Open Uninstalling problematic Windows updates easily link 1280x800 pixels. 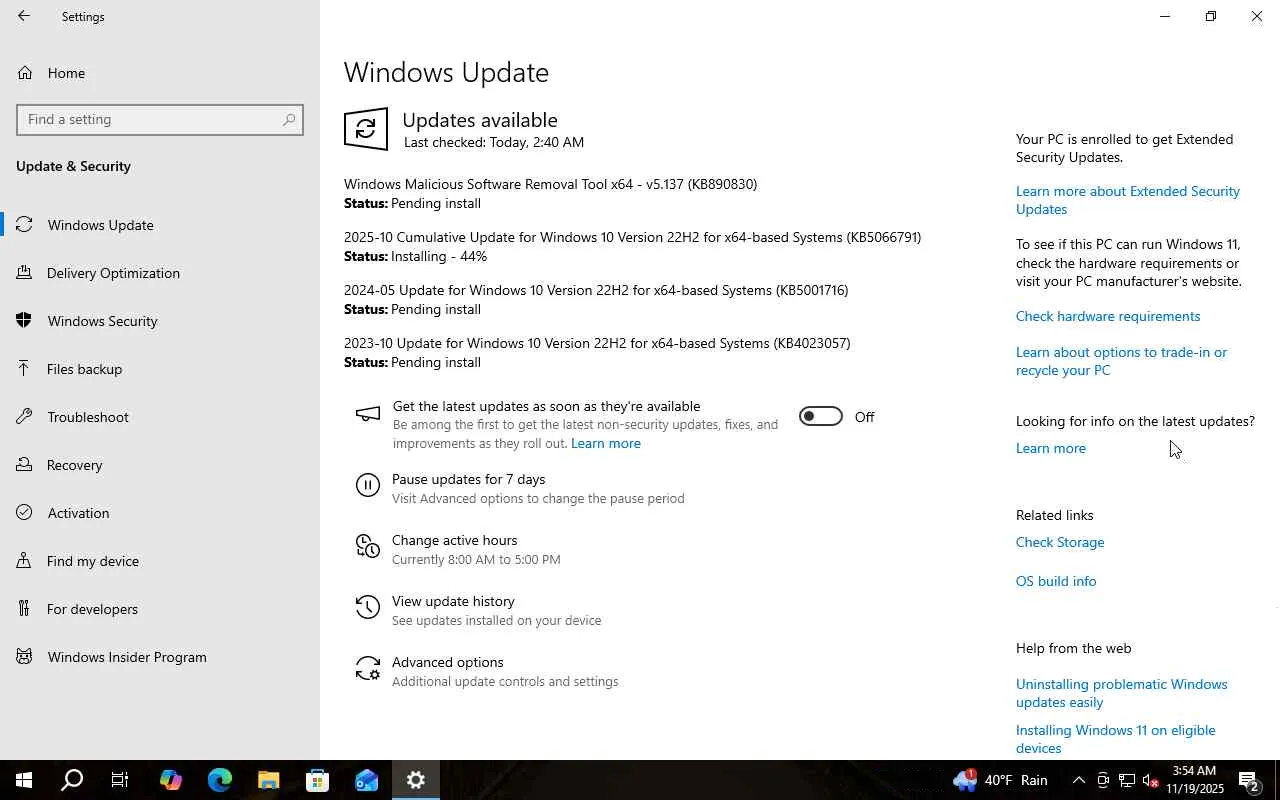(1122, 693)
